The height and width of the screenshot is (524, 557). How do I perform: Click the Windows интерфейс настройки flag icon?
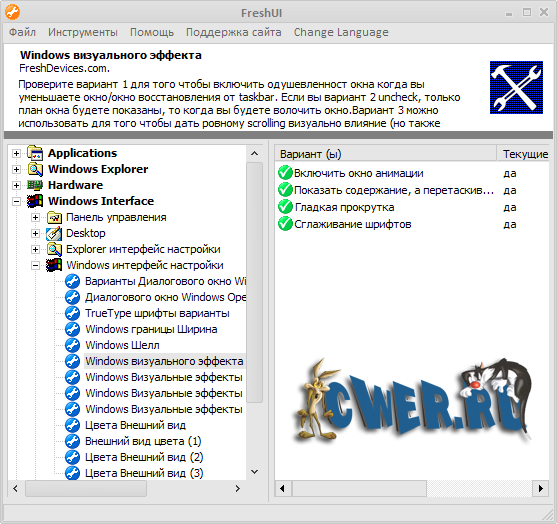point(54,265)
